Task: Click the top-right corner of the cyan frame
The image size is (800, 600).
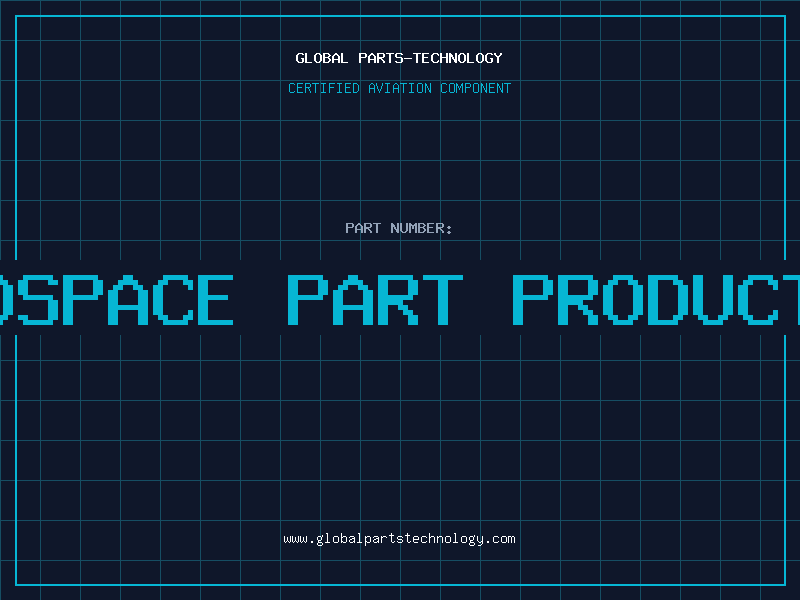Action: point(785,16)
